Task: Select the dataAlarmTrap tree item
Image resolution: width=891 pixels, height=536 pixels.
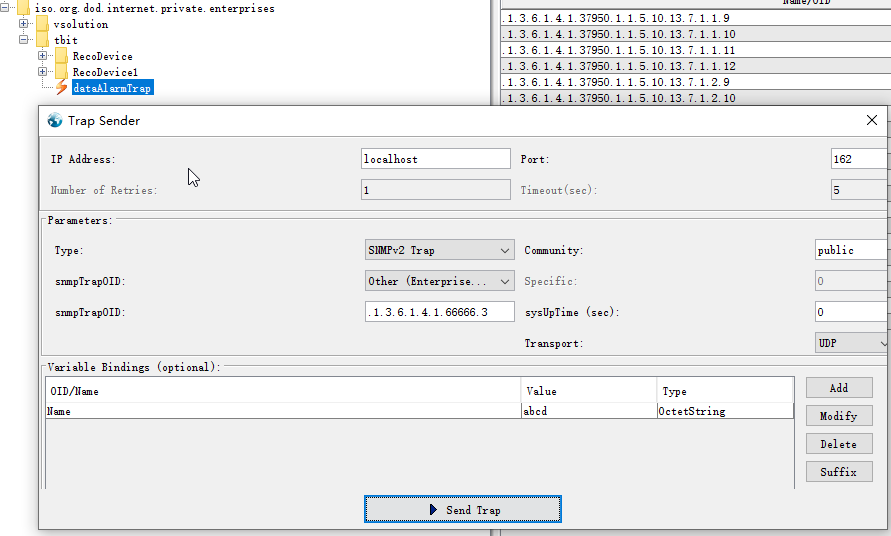Action: [x=112, y=88]
